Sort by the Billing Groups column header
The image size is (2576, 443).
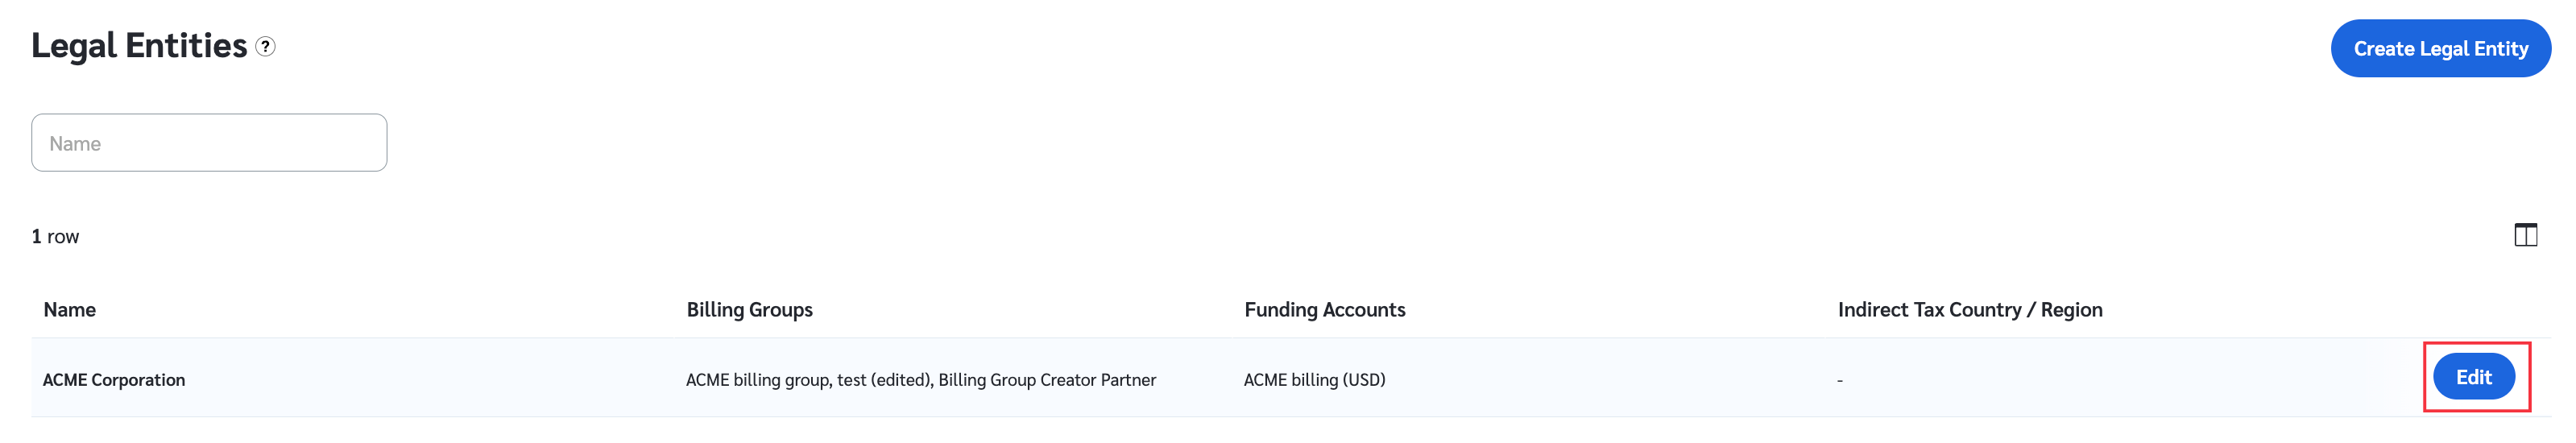749,310
